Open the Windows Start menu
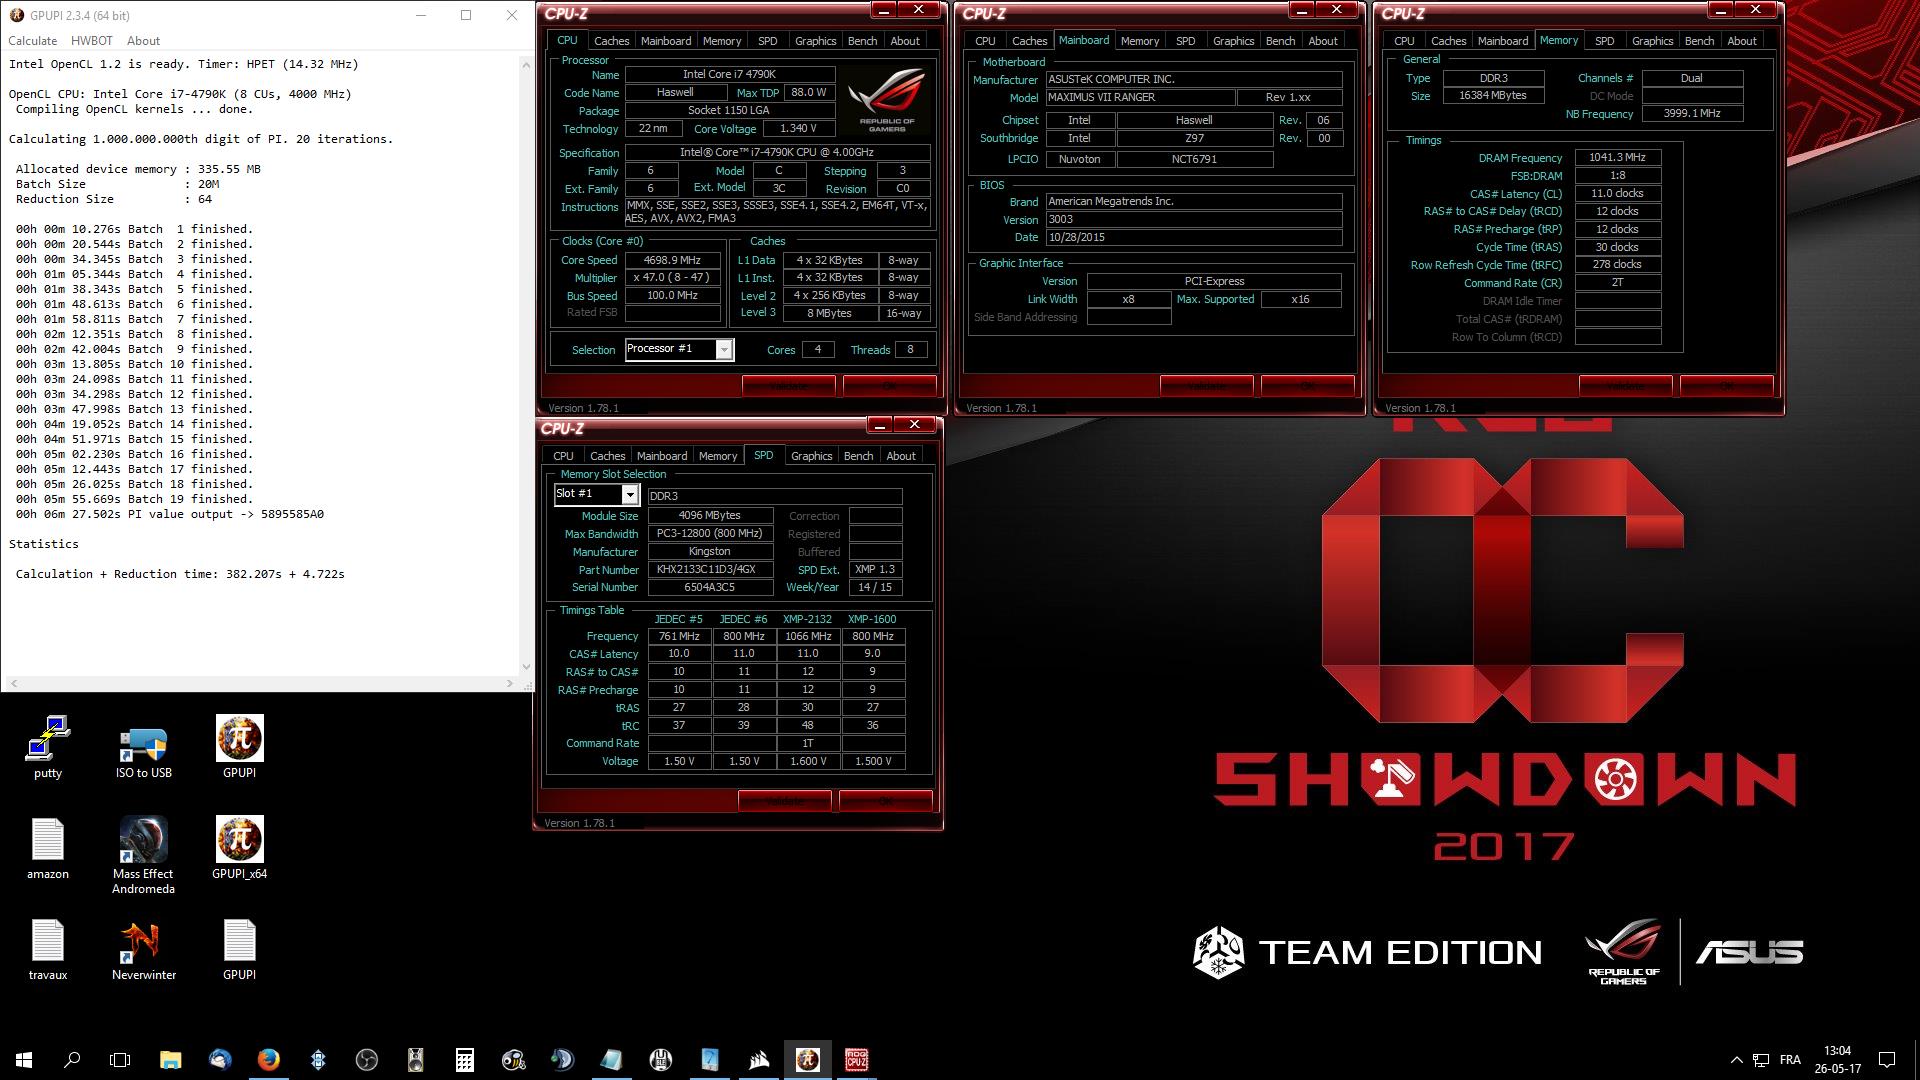1920x1080 pixels. (24, 1059)
